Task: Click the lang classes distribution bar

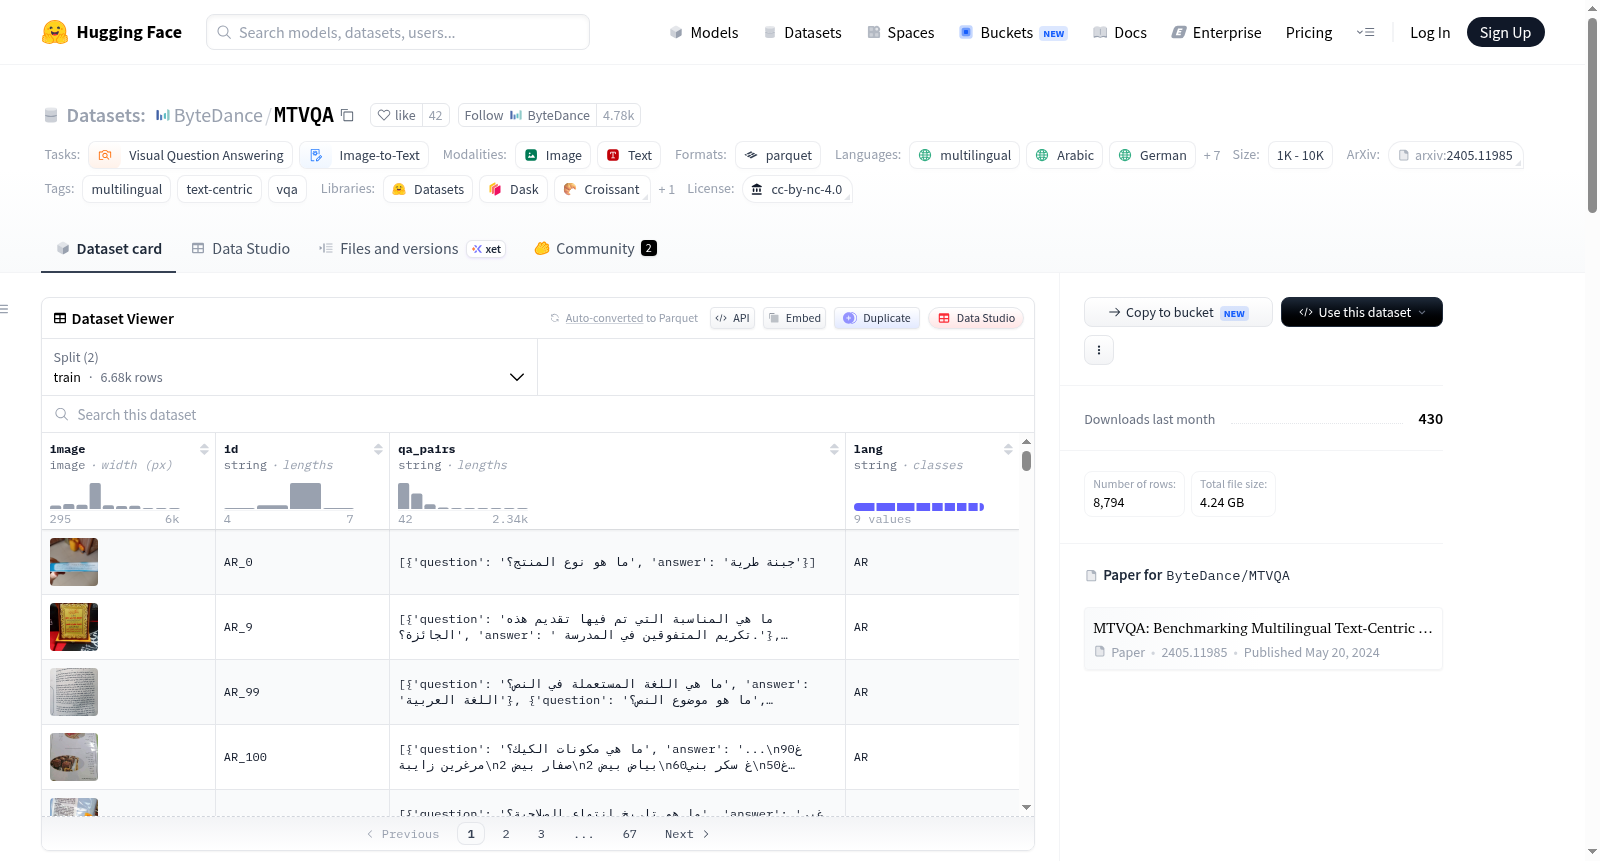Action: tap(919, 507)
